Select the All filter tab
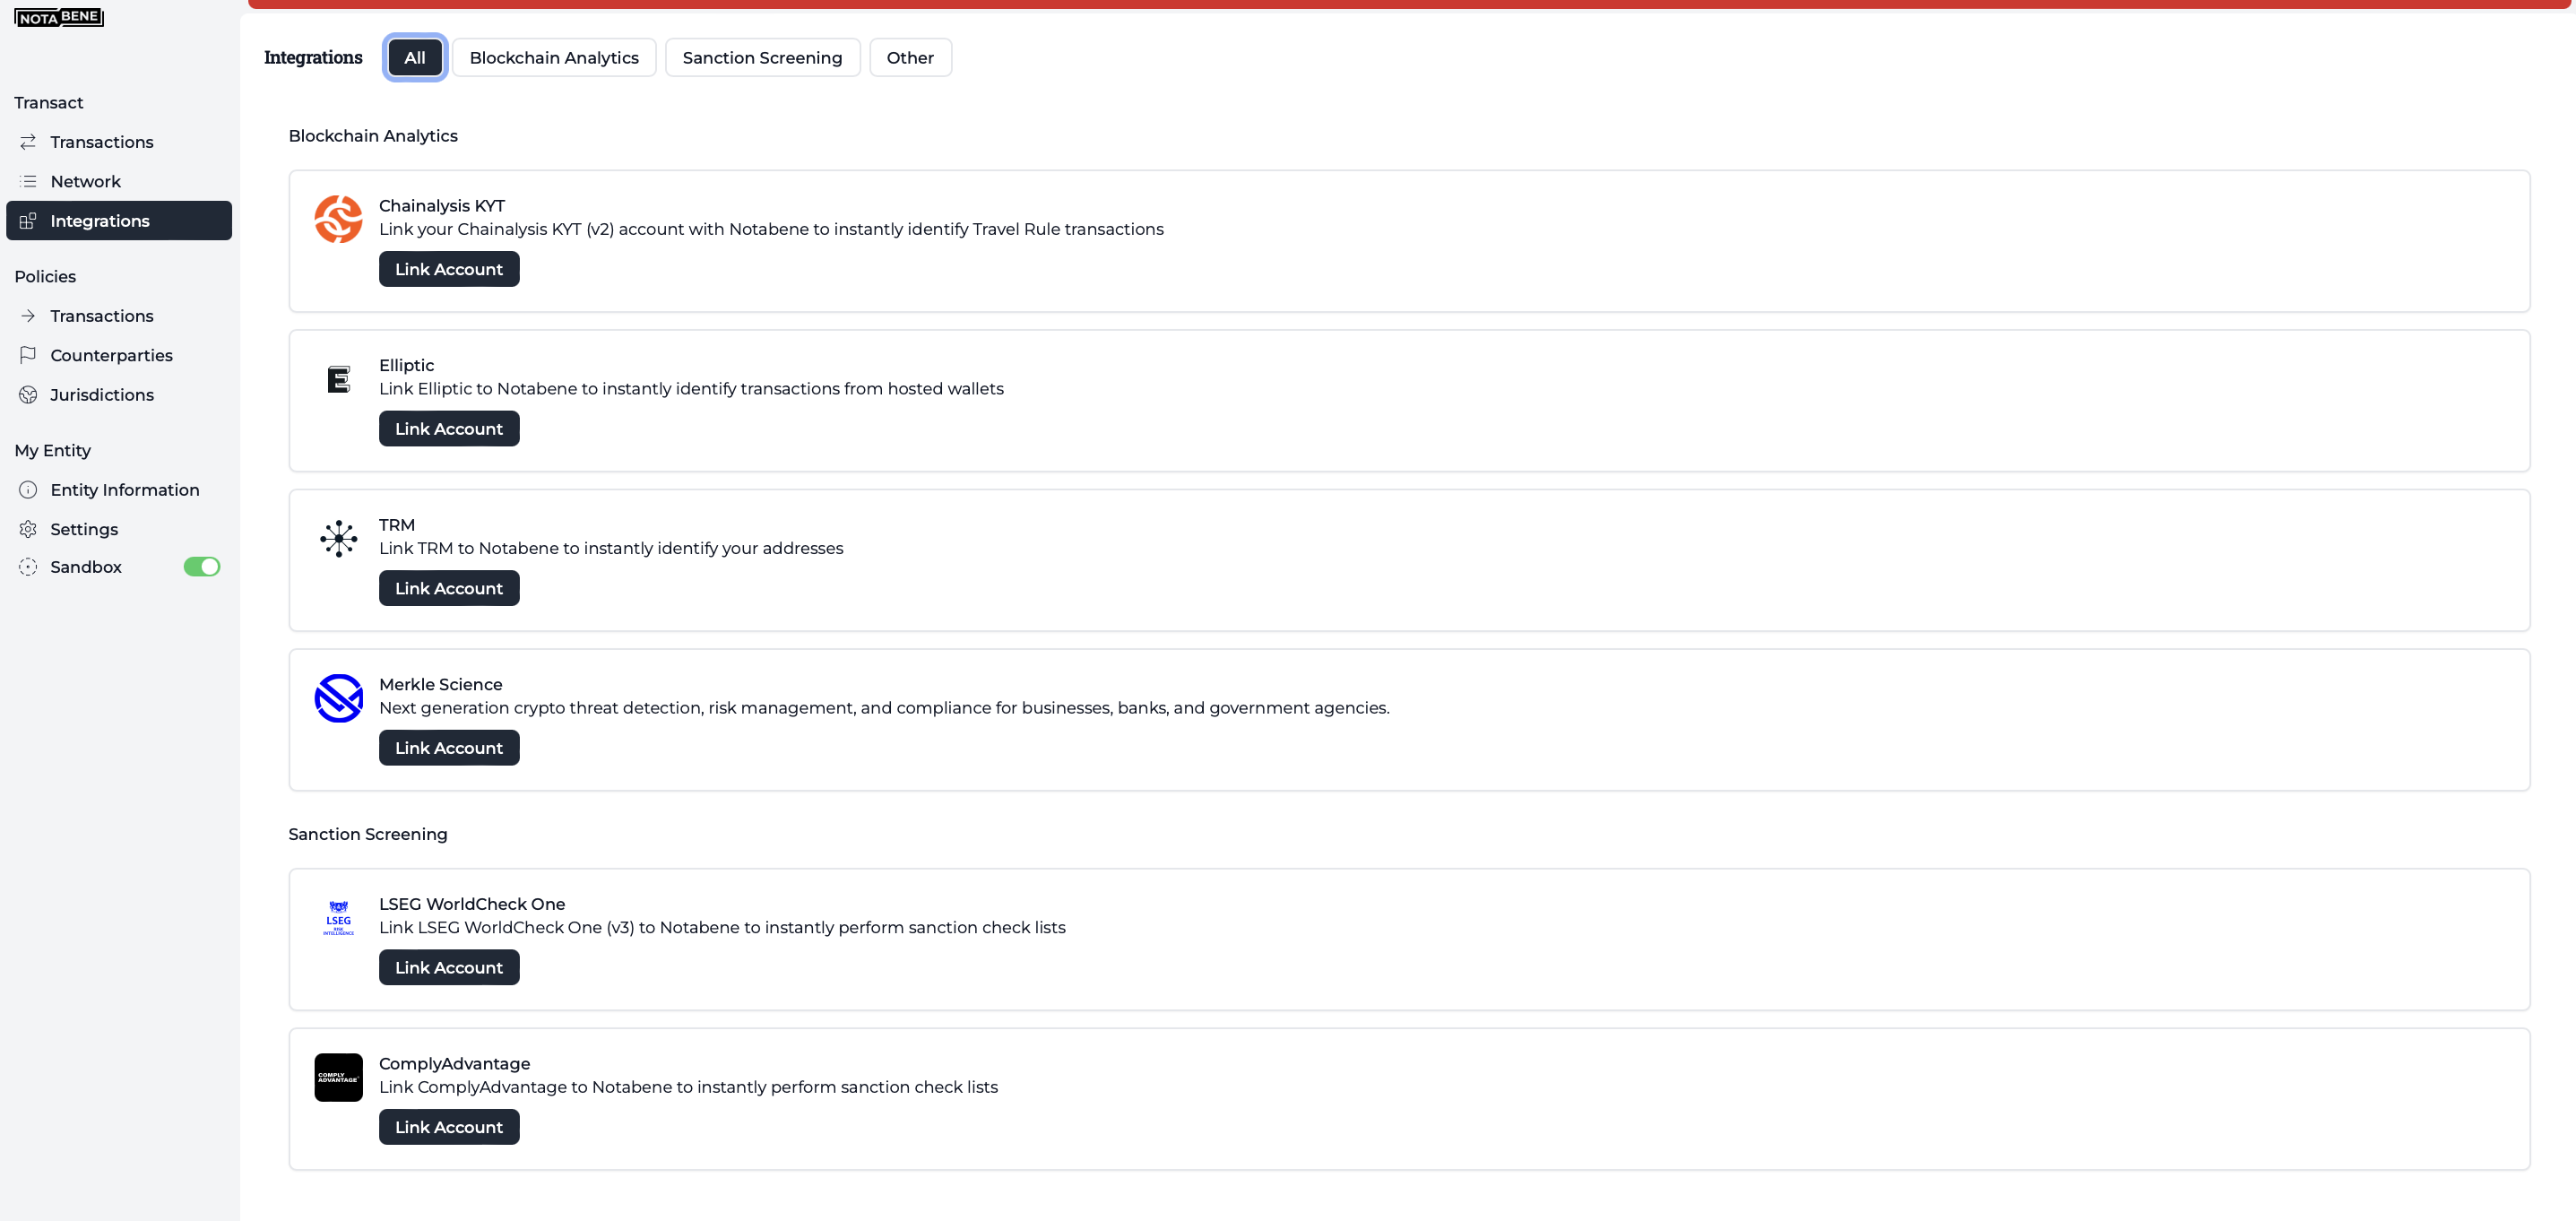Screen dimensions: 2576x1221 pos(415,58)
